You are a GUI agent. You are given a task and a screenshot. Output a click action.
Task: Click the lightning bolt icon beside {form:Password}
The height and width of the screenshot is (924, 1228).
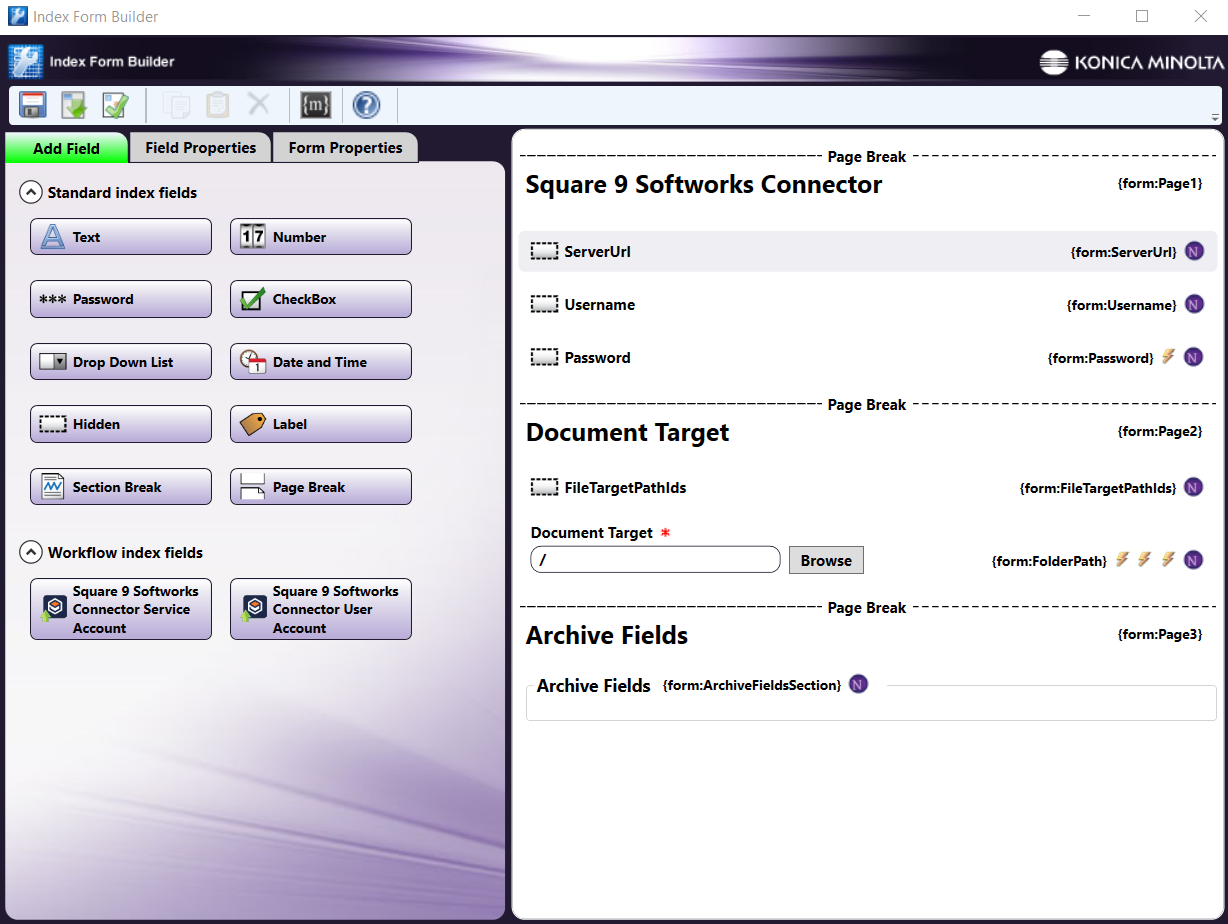click(1168, 356)
